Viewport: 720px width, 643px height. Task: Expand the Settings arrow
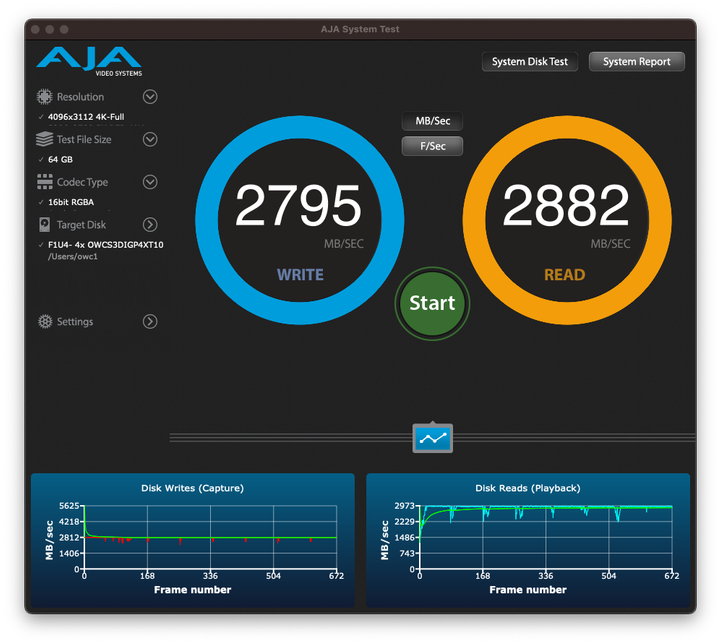click(150, 322)
